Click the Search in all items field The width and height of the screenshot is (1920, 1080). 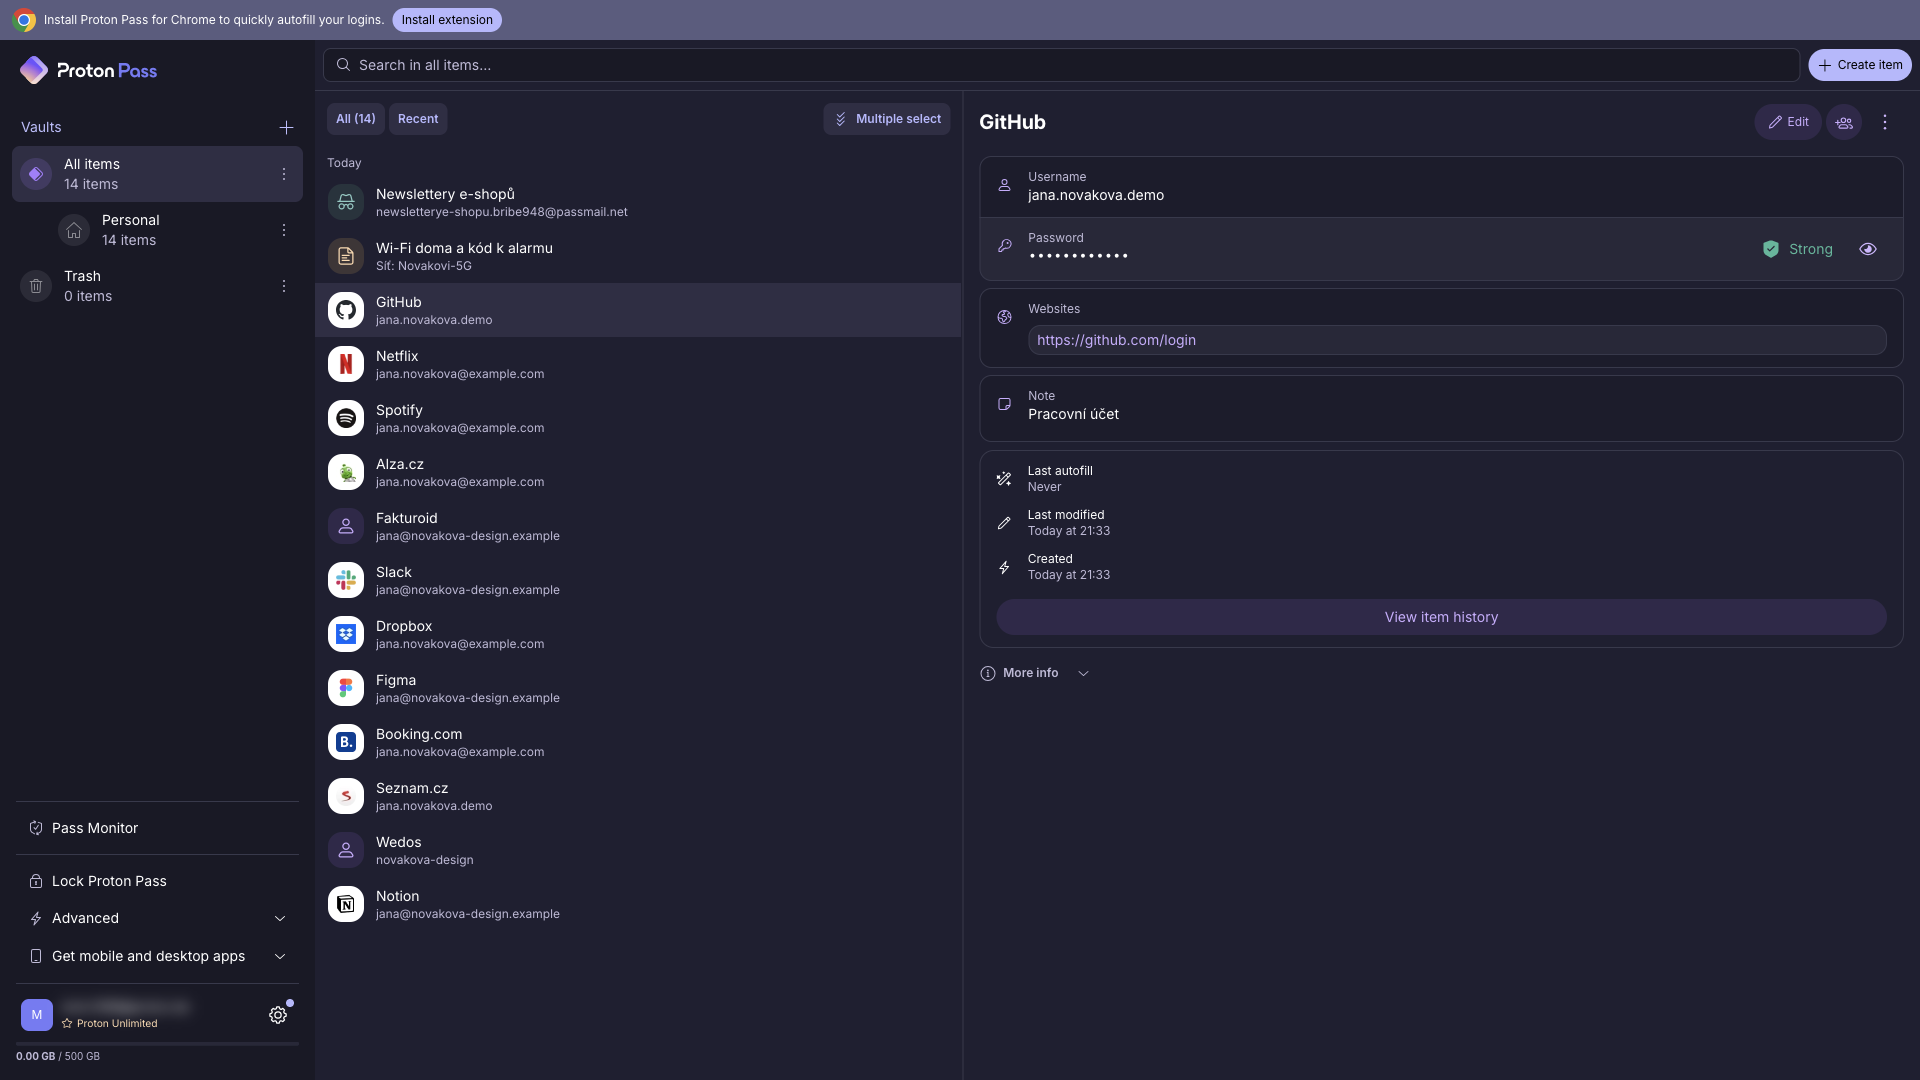tap(1061, 65)
